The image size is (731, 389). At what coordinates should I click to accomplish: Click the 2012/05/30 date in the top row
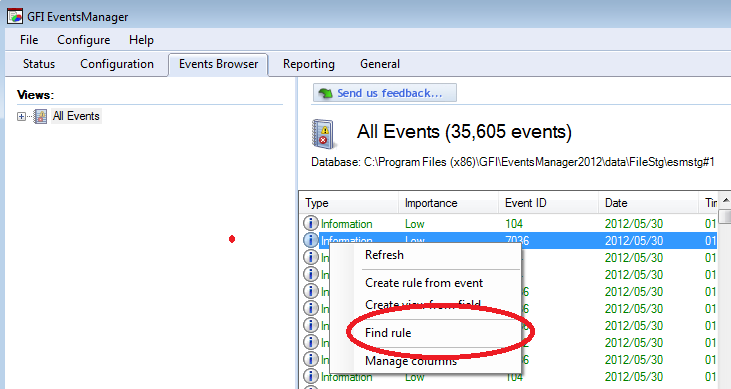(x=634, y=224)
